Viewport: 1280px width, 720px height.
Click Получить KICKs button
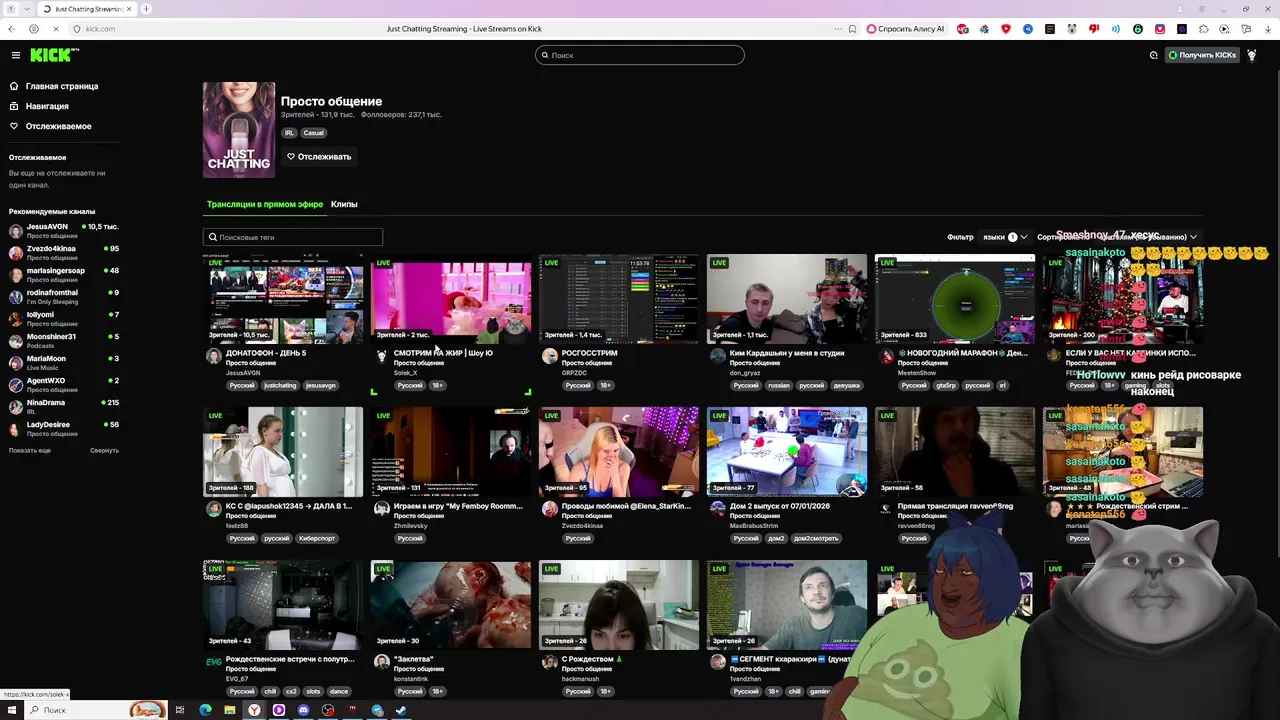(1203, 55)
